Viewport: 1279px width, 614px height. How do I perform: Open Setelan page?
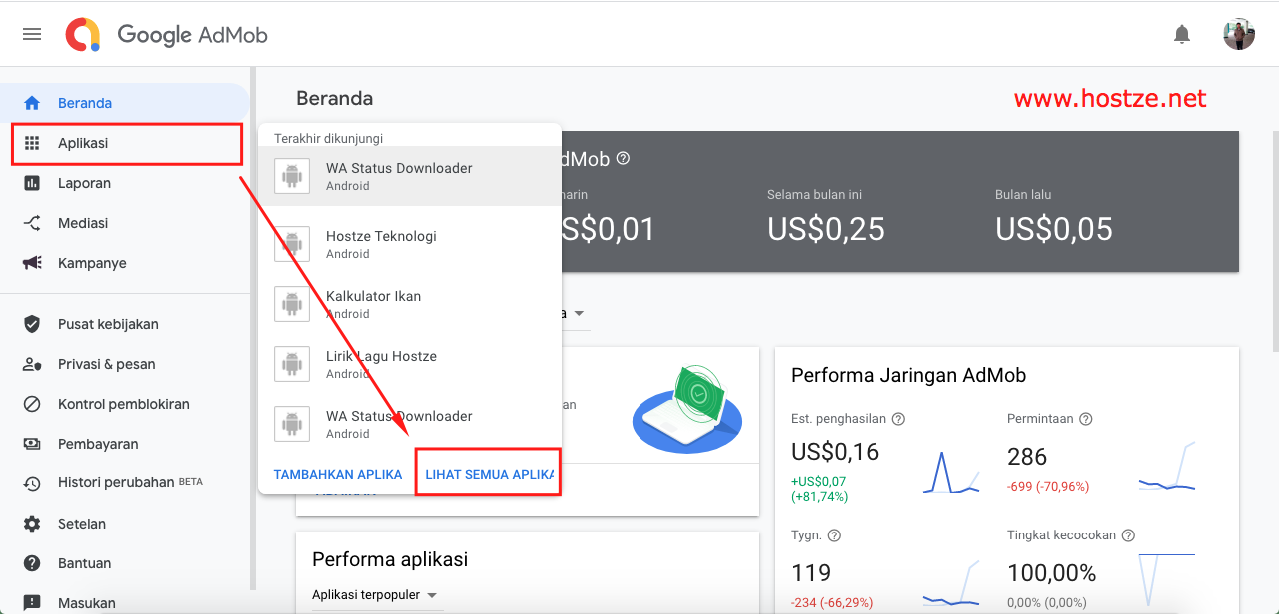pos(125,524)
